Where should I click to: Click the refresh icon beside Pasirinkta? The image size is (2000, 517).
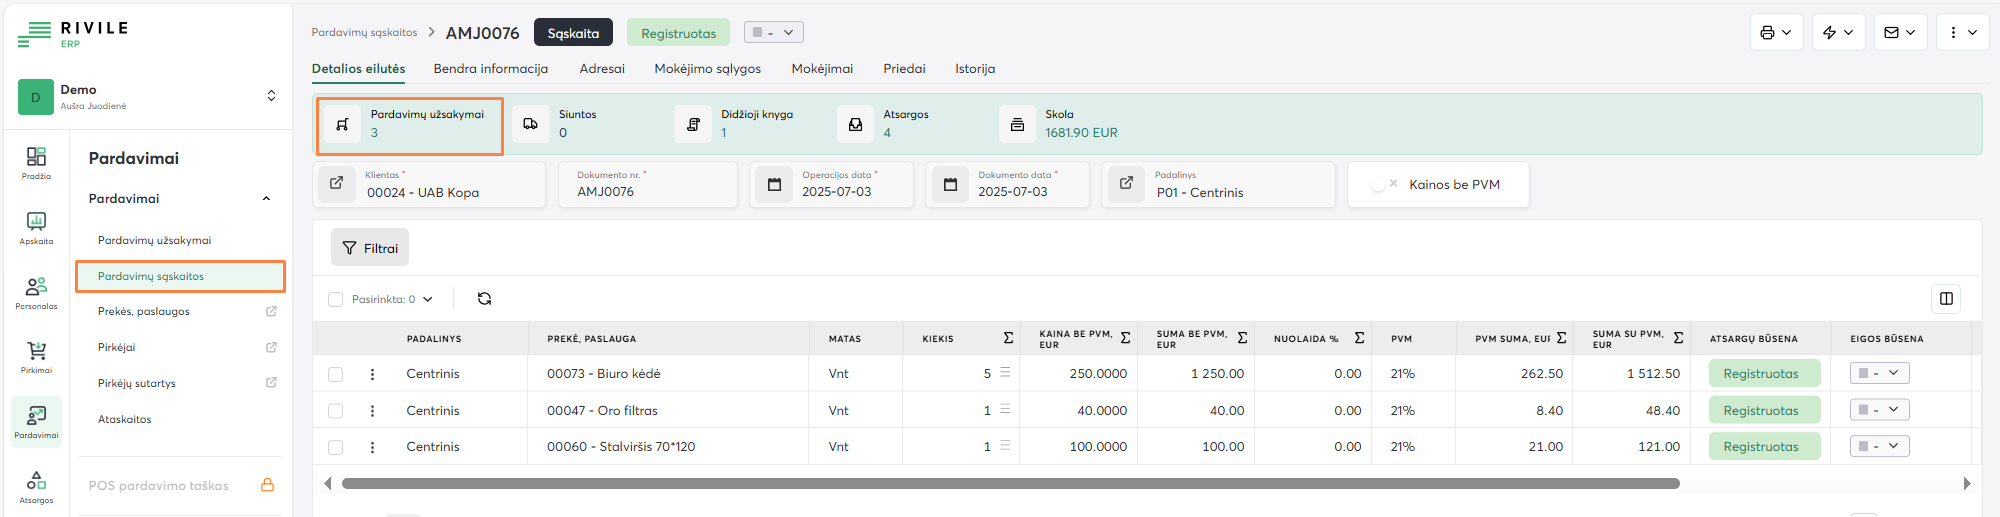pos(484,299)
